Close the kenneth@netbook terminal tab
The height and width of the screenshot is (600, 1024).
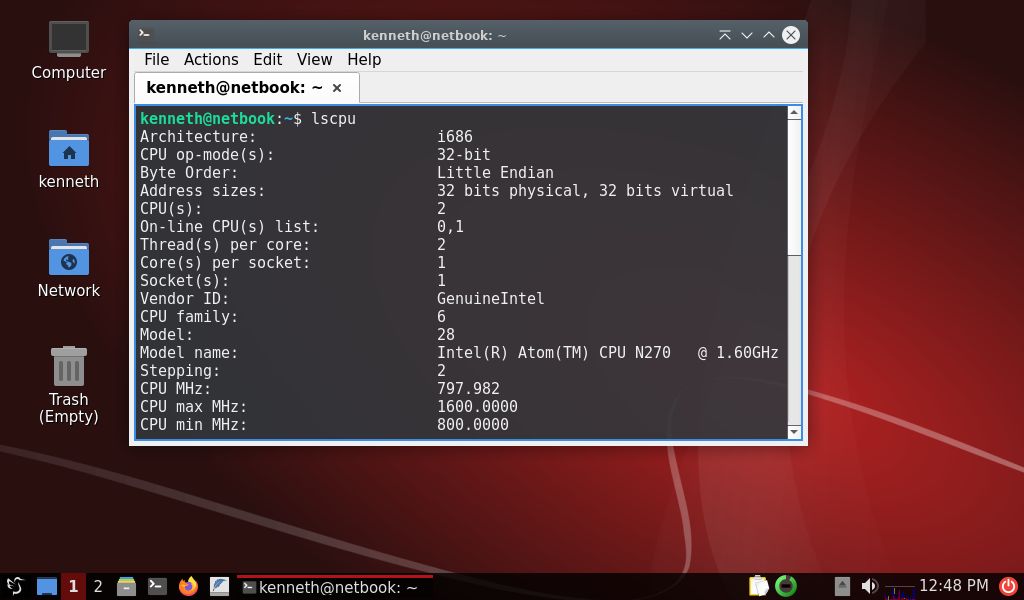click(337, 88)
